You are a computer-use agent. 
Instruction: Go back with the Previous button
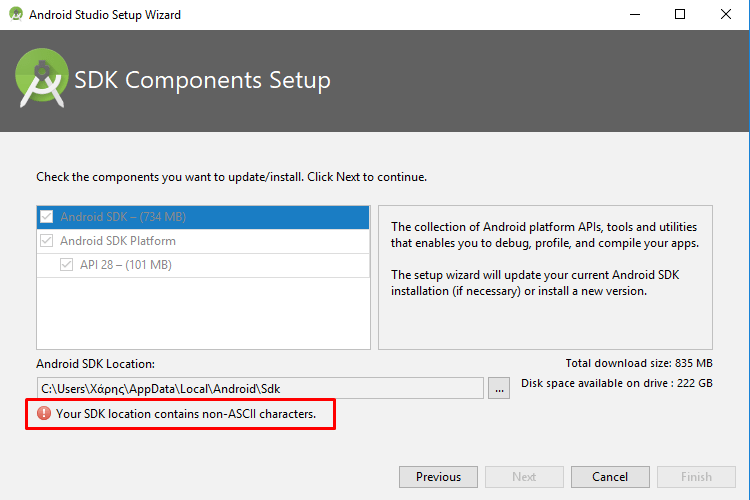438,477
